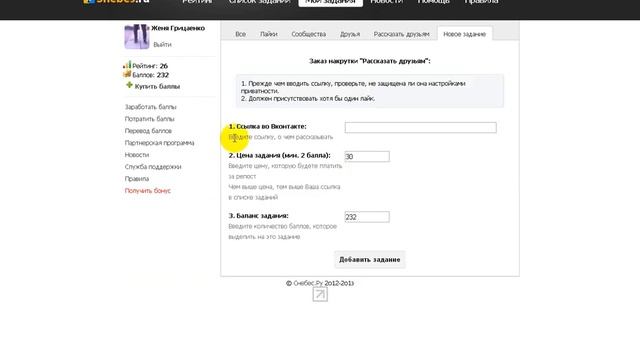Click the footer copyright 2012-2013 text
The image size is (640, 360).
click(x=320, y=283)
